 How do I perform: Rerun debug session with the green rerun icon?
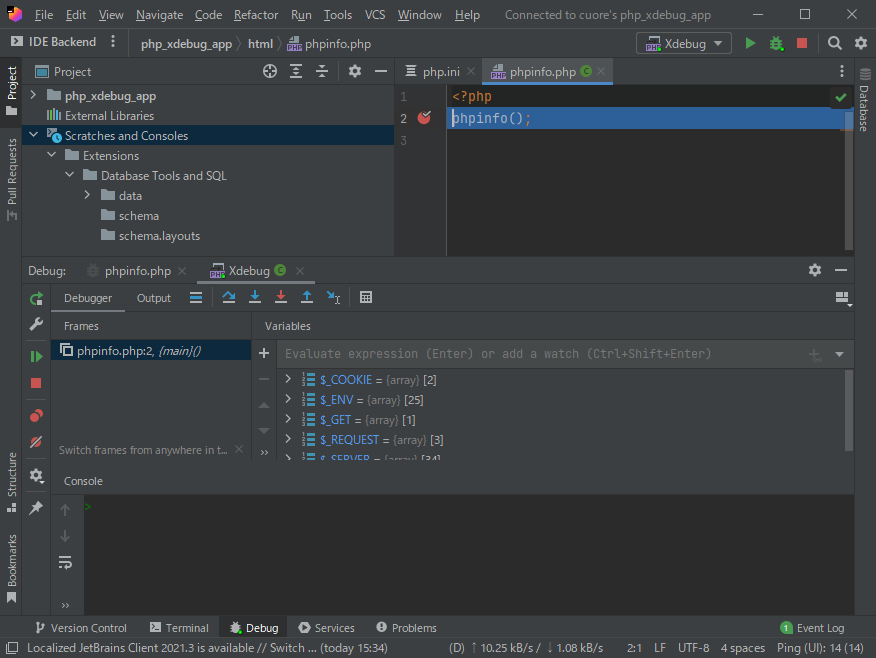[x=36, y=298]
